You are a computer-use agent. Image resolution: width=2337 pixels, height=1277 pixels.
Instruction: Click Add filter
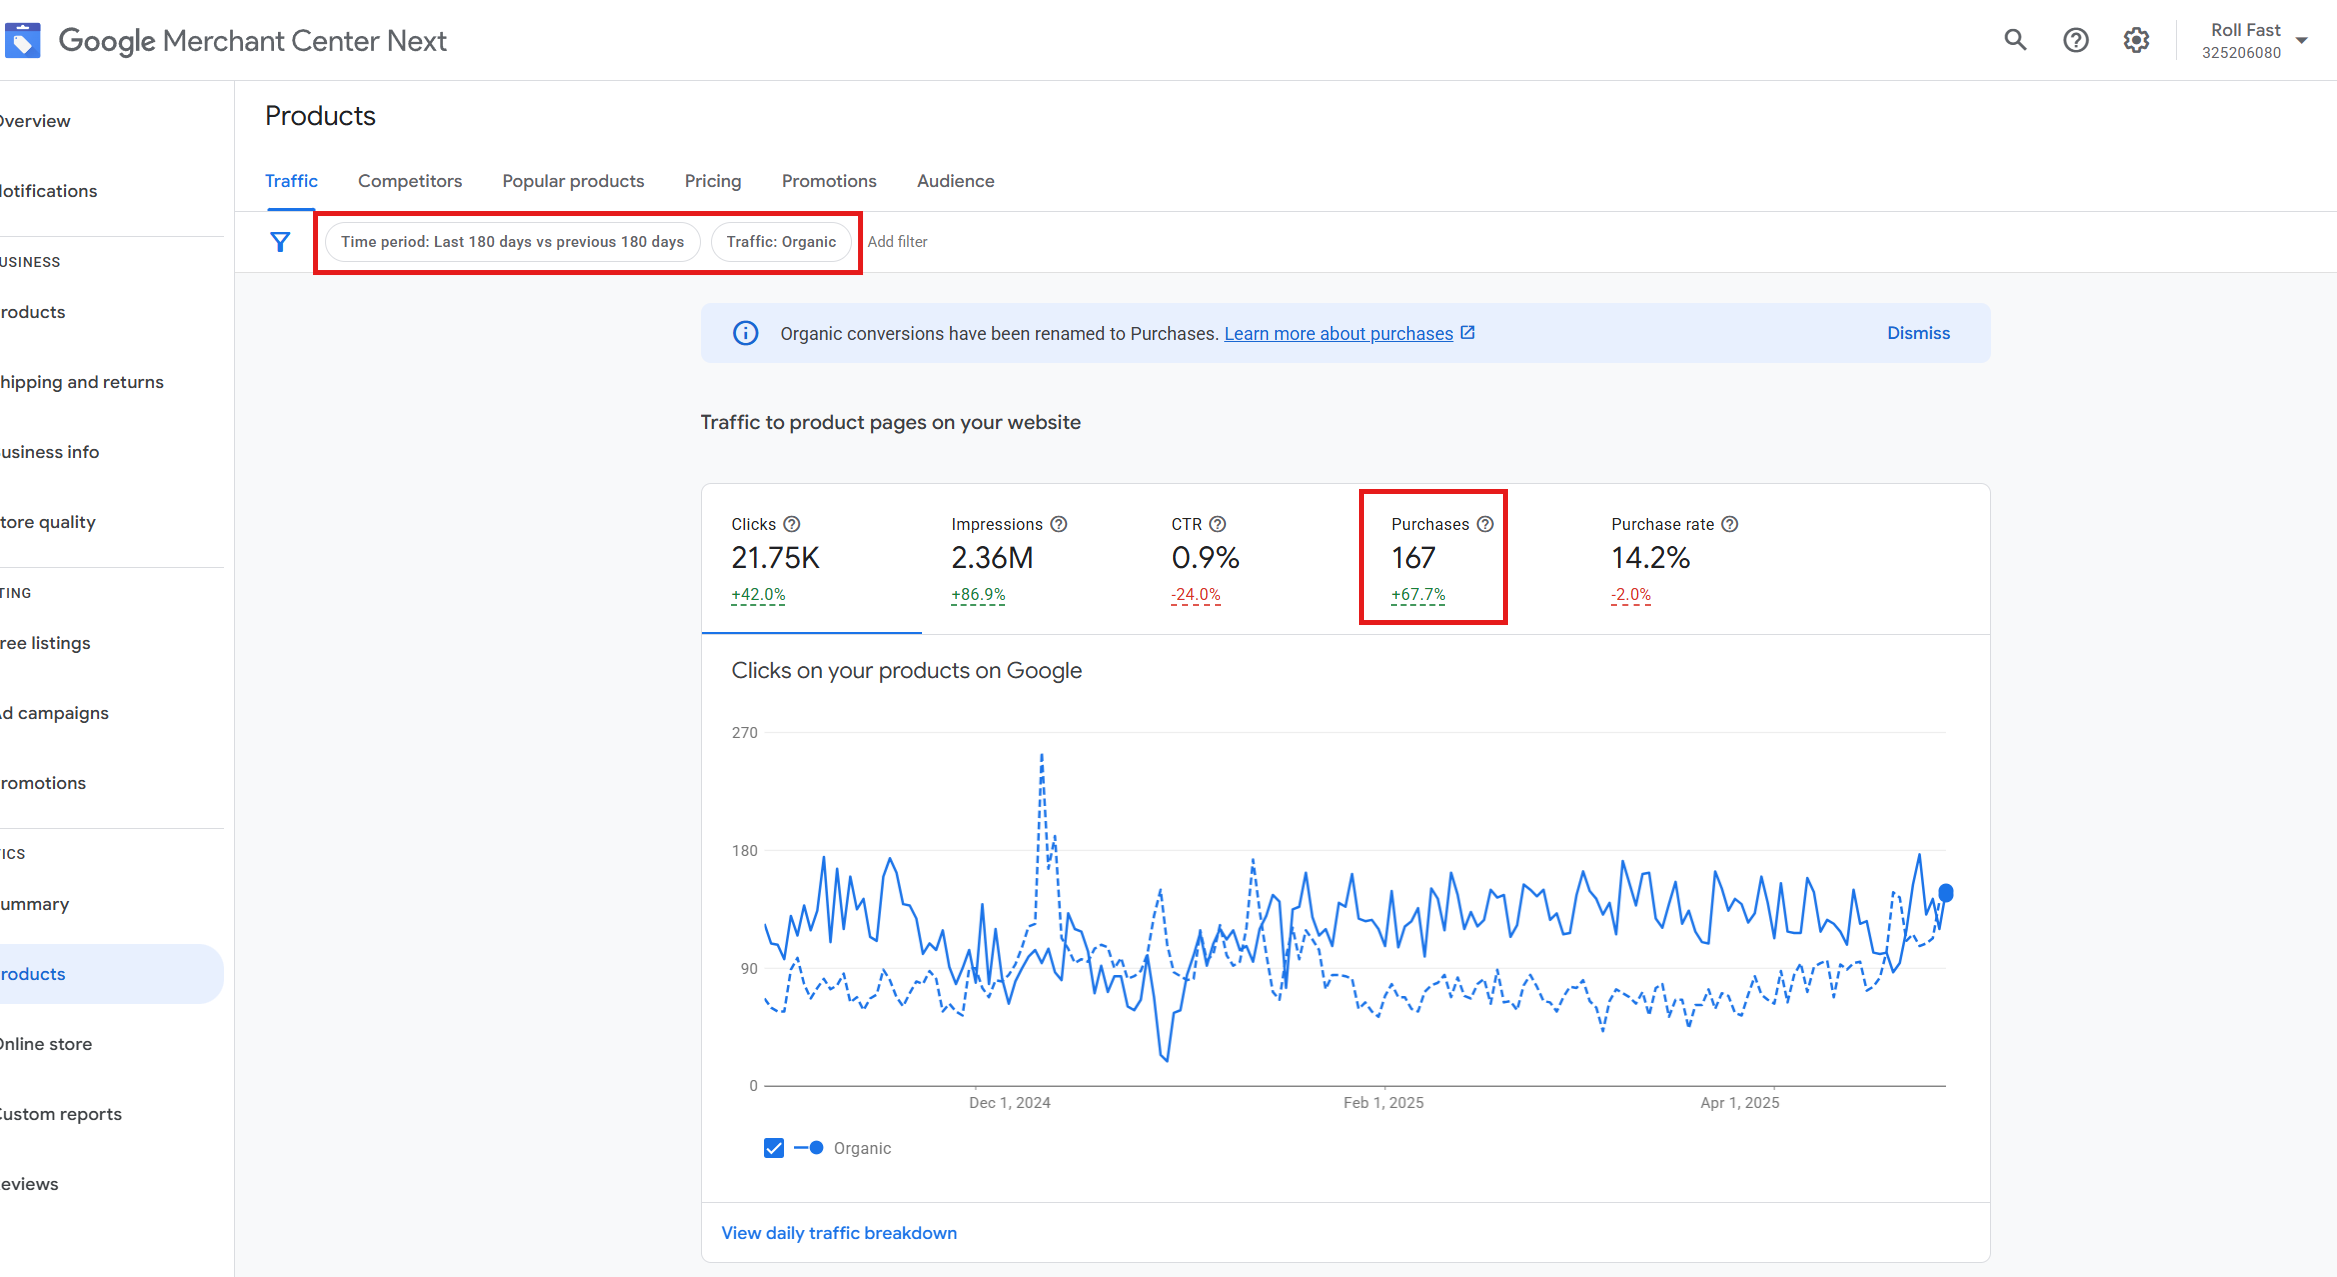click(897, 242)
